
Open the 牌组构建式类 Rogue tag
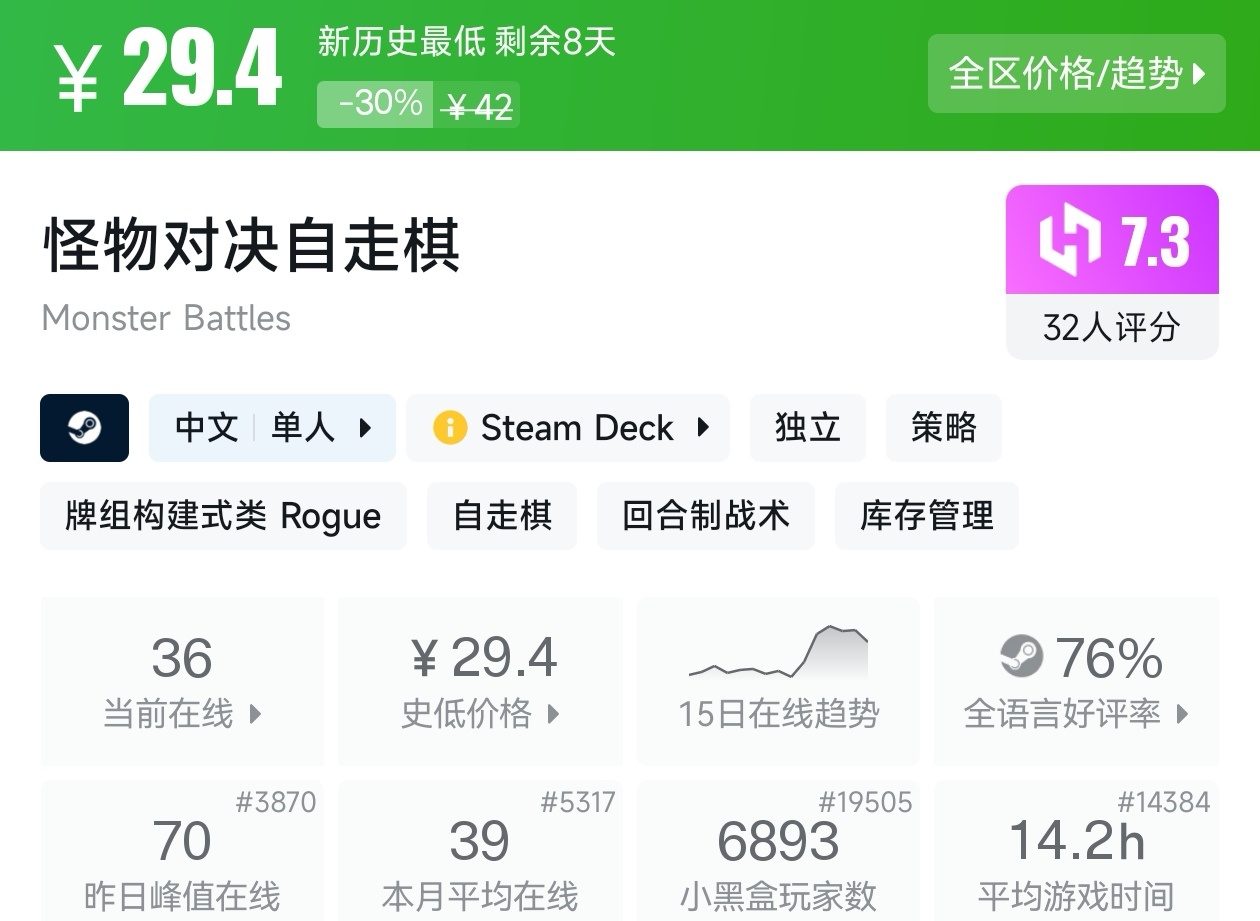pos(223,516)
